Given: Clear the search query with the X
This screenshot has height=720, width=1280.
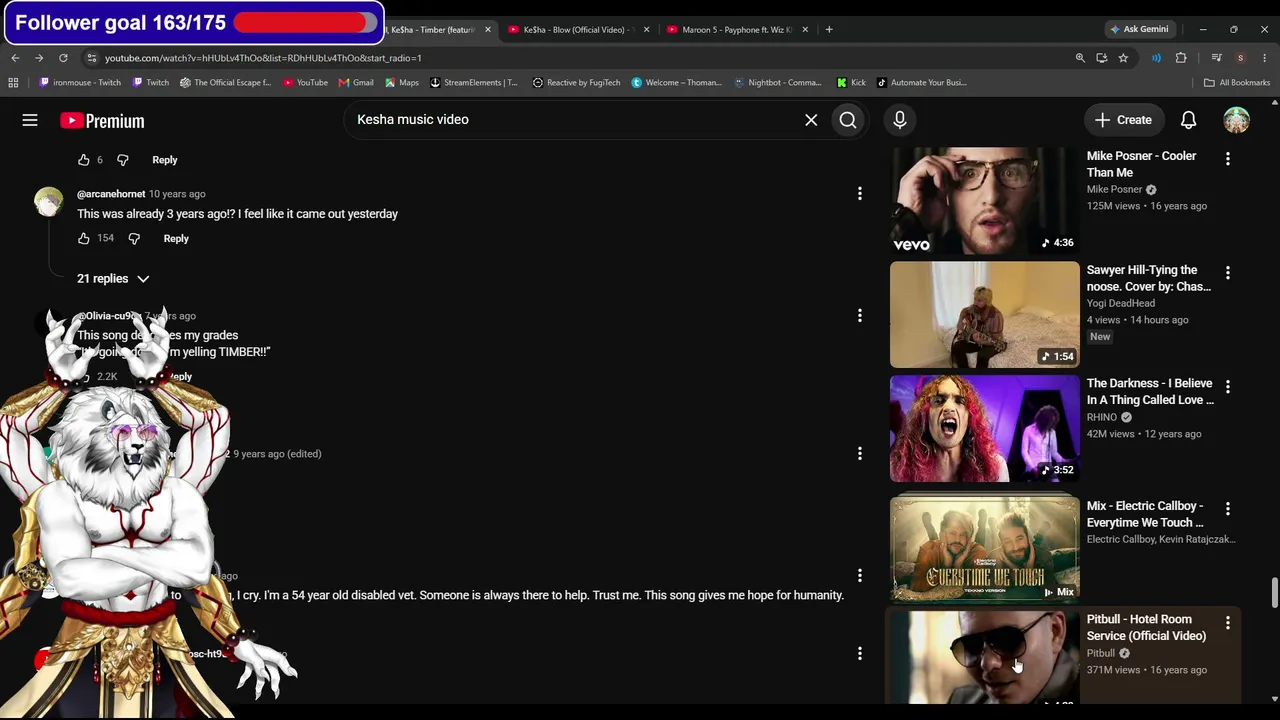Looking at the screenshot, I should [811, 120].
